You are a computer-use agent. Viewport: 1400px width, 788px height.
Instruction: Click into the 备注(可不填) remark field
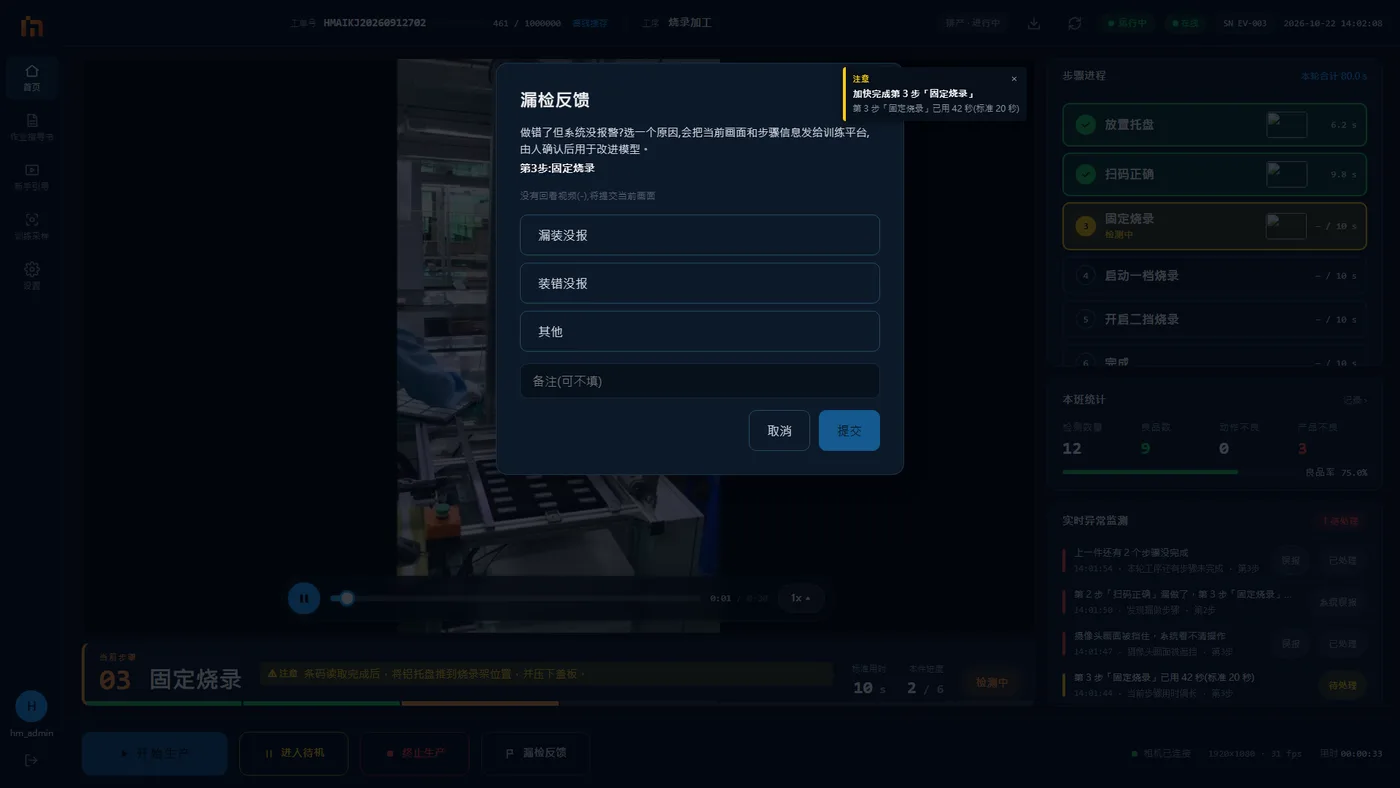[699, 381]
